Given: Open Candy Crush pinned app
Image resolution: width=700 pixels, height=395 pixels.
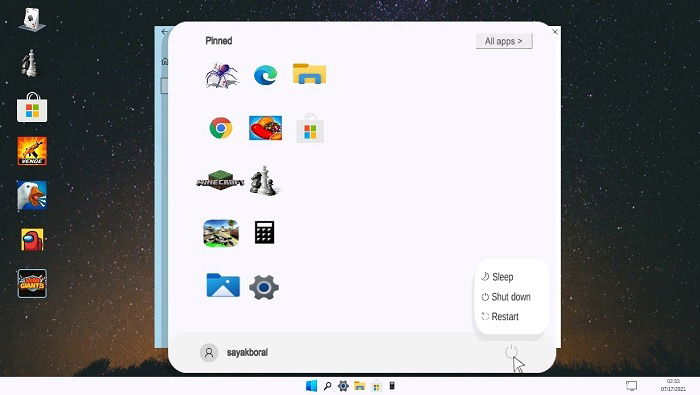Looking at the screenshot, I should click(265, 128).
